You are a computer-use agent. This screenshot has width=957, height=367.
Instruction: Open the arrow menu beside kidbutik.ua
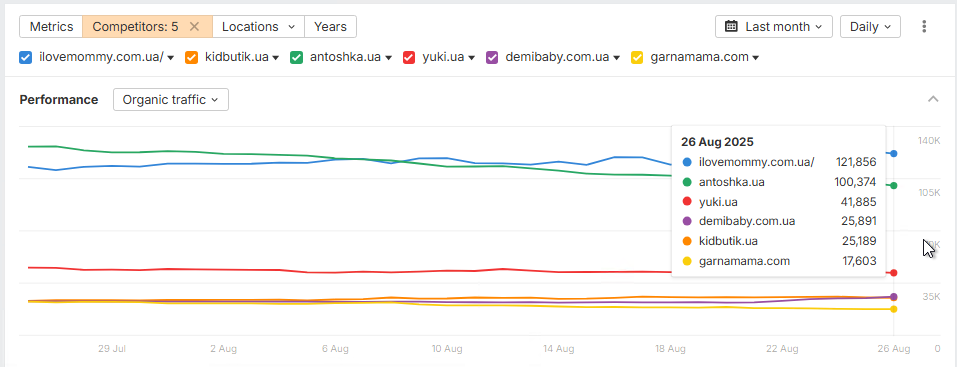click(275, 58)
